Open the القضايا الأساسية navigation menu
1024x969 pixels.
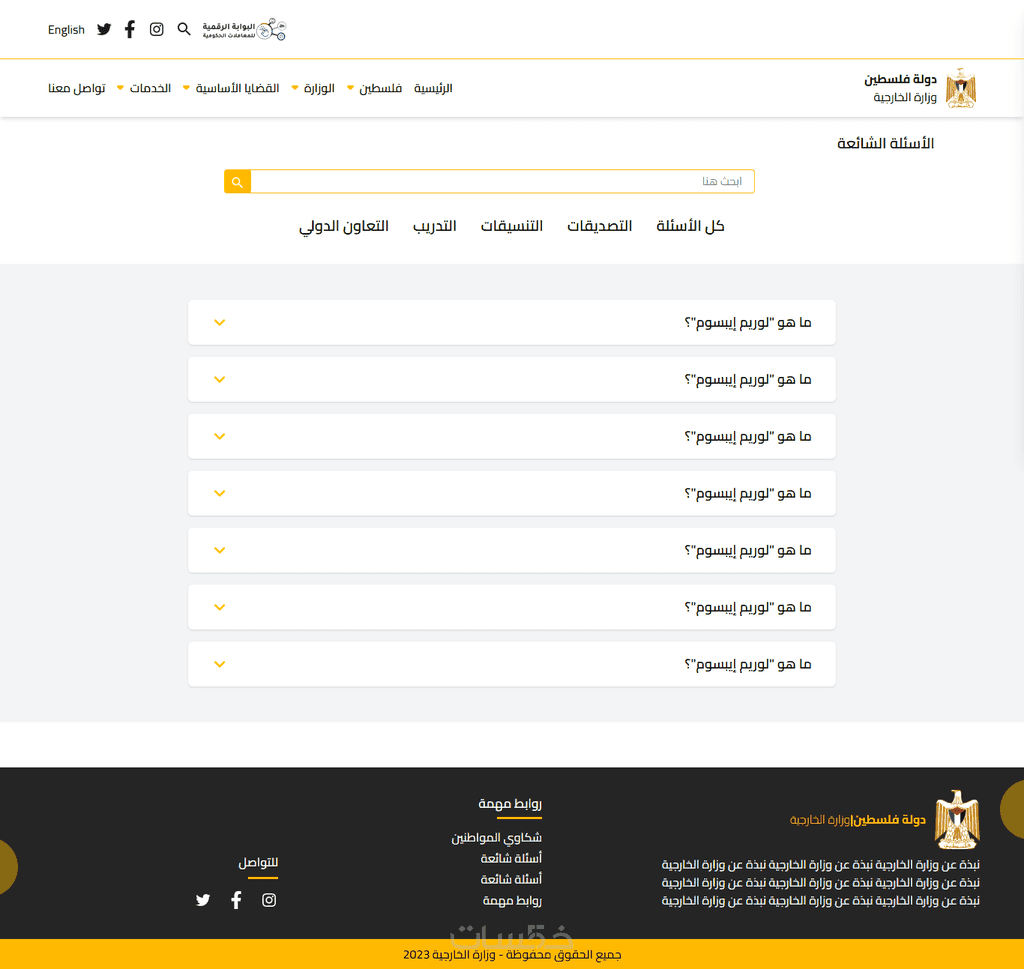[x=238, y=88]
